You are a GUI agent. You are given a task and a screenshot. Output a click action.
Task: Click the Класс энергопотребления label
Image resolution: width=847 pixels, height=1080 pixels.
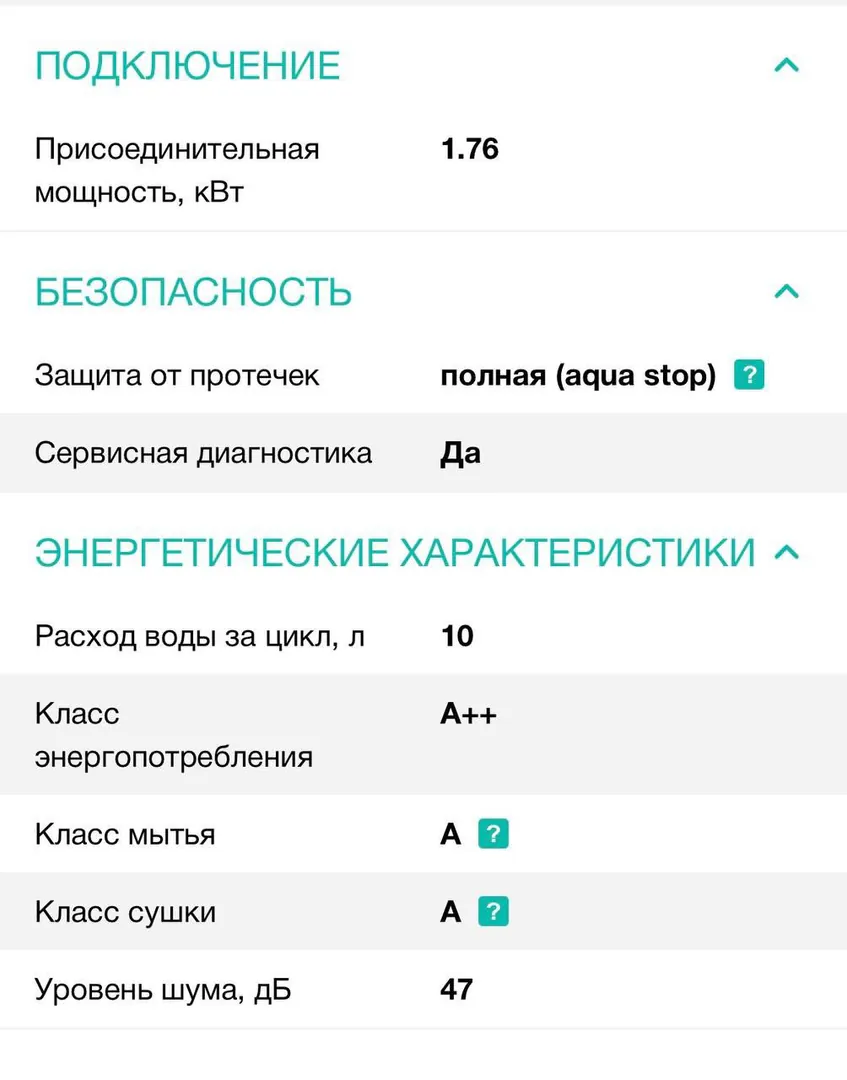[174, 735]
